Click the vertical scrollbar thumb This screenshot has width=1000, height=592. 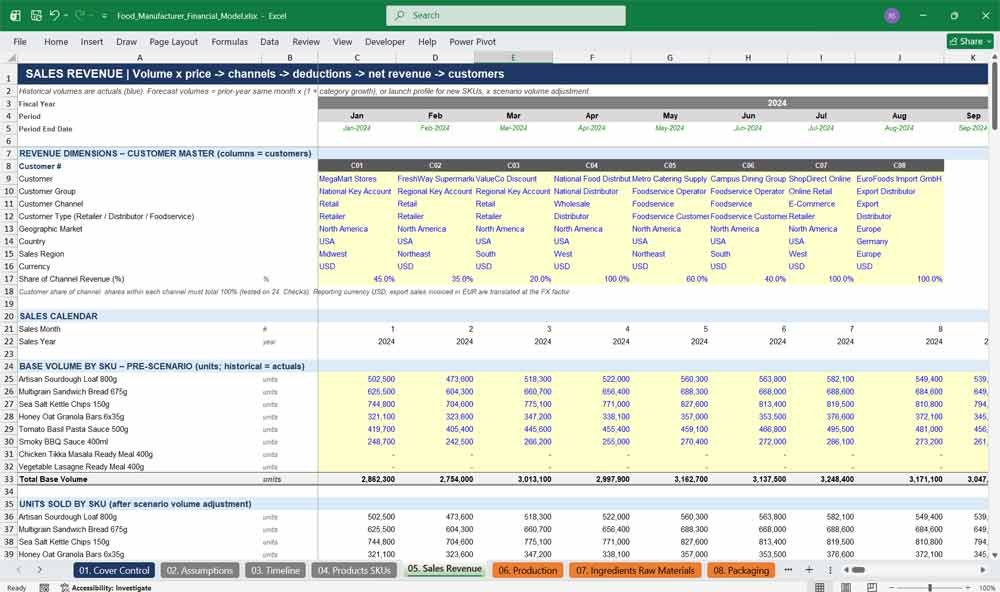[994, 94]
